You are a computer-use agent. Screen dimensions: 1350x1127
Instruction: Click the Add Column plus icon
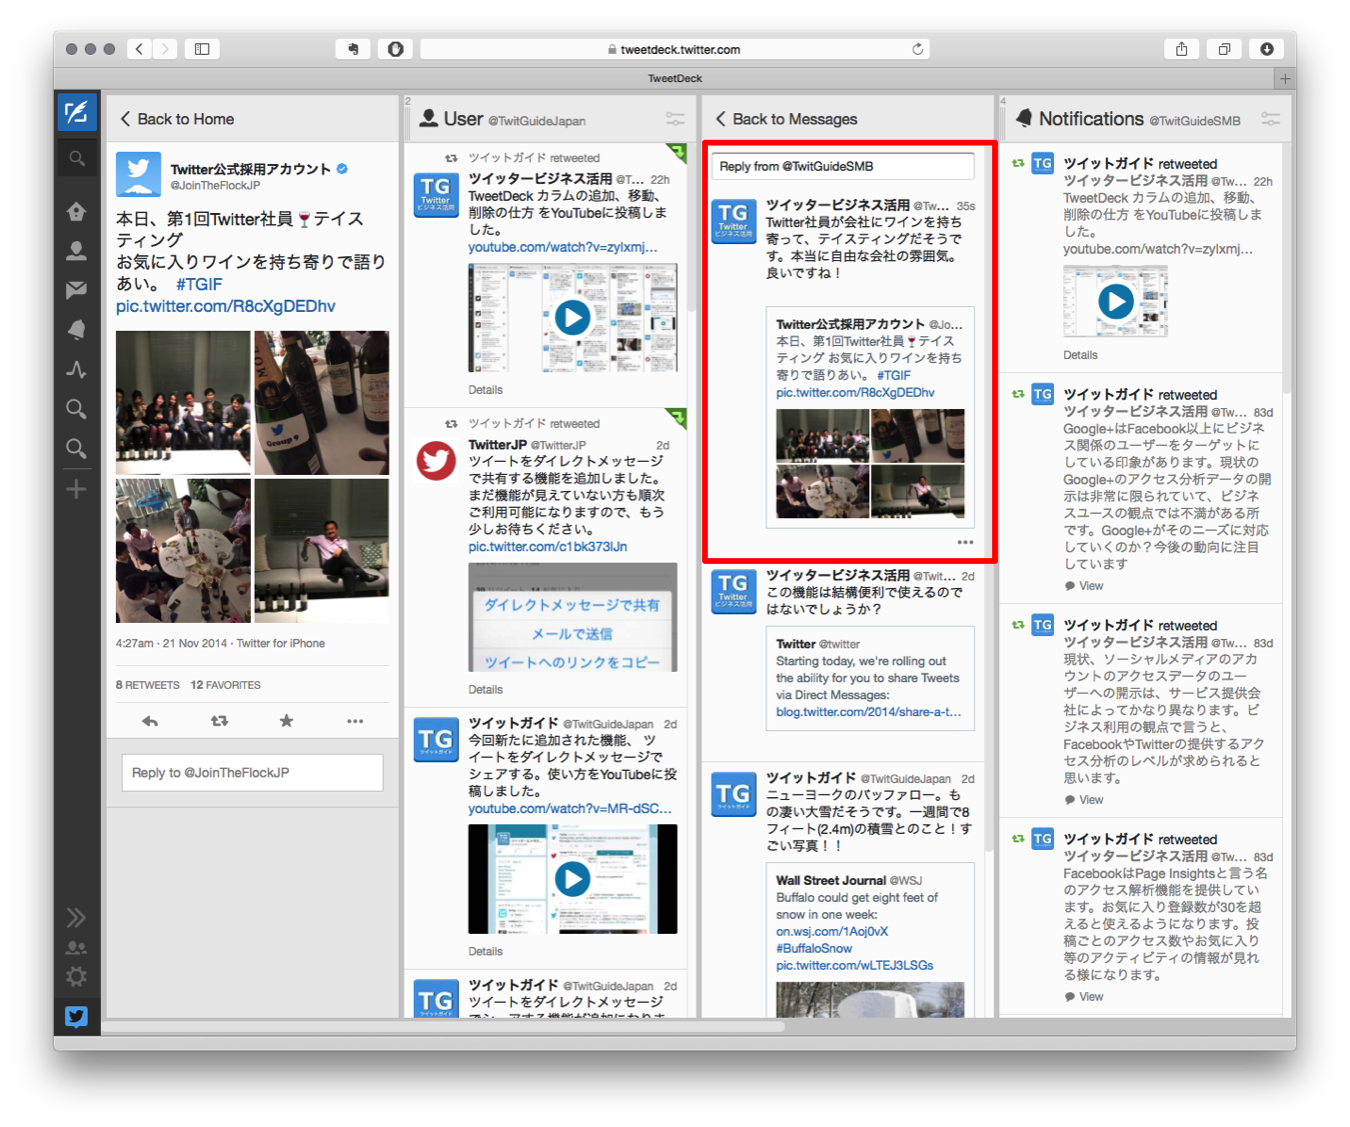point(76,489)
